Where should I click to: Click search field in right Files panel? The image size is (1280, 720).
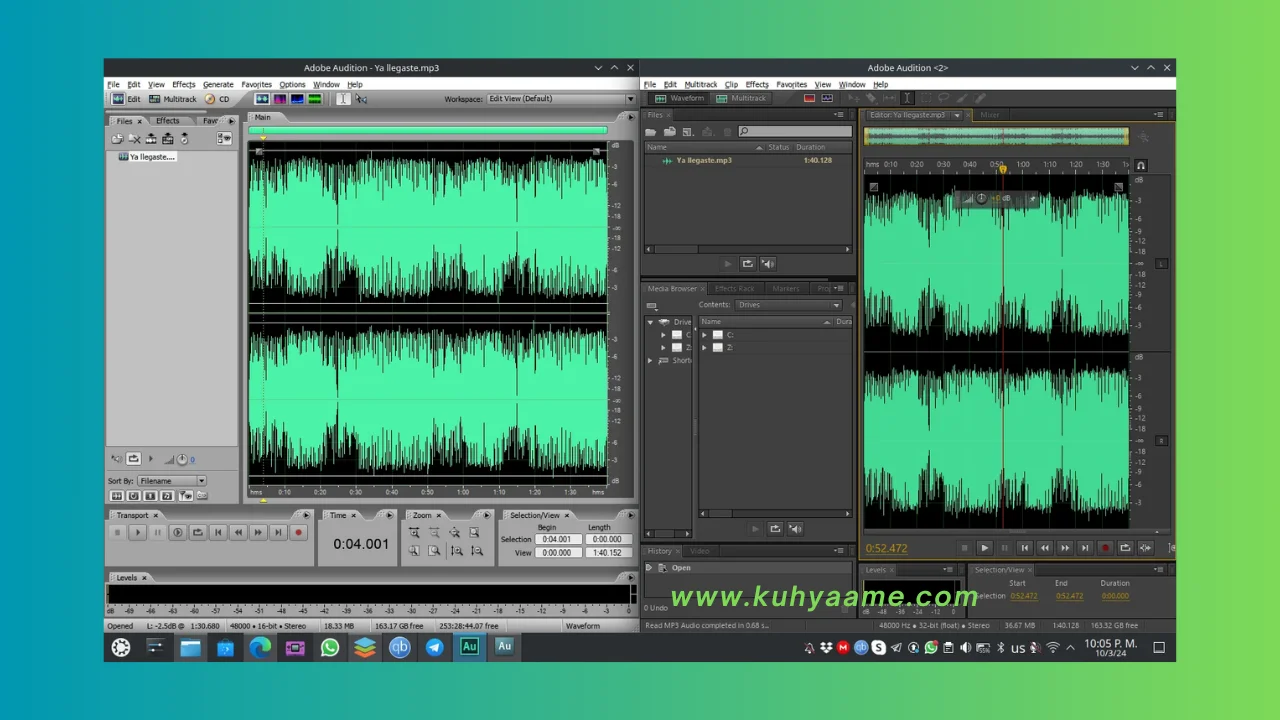click(793, 131)
